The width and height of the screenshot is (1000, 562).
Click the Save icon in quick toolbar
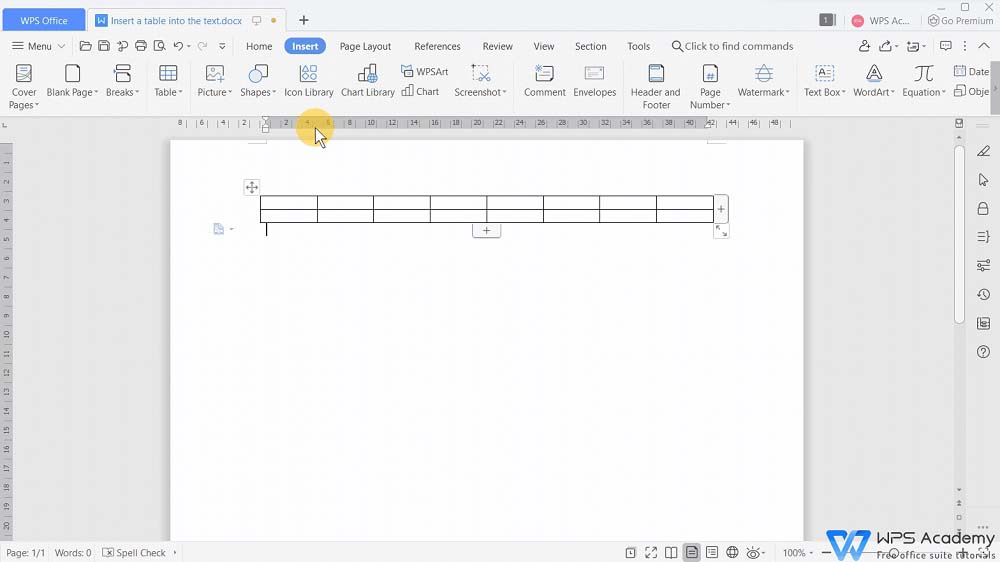104,46
